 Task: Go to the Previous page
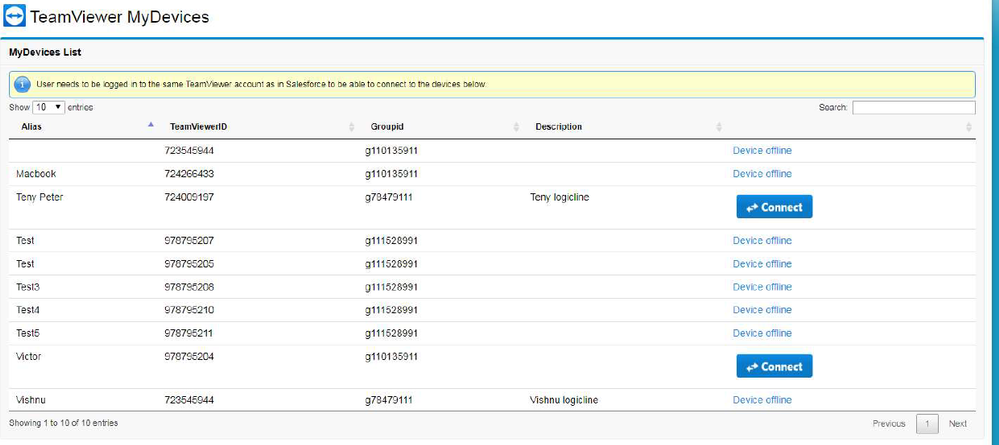click(889, 423)
